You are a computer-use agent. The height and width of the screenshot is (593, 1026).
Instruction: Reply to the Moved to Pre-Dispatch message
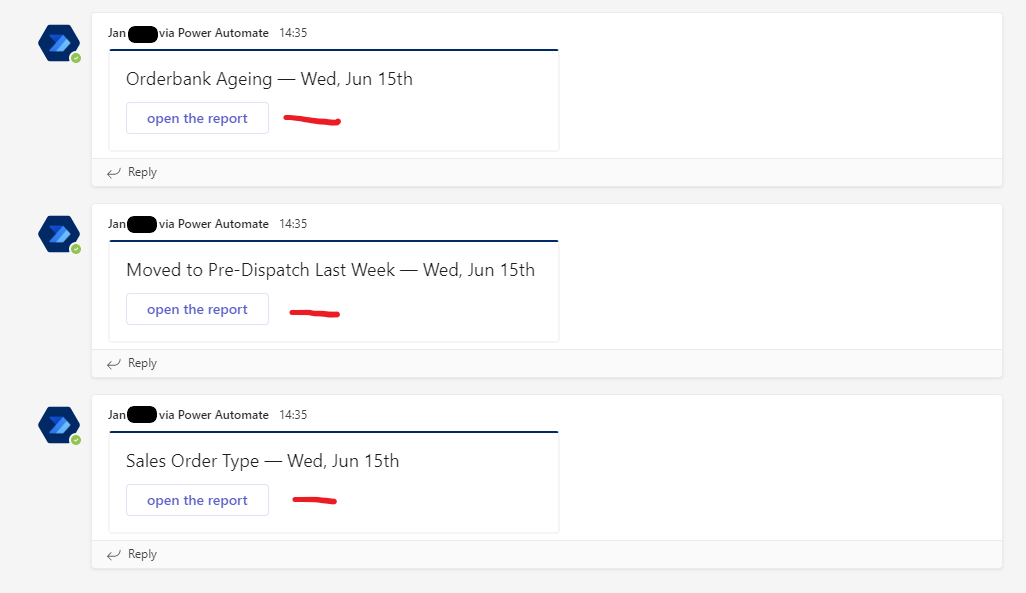click(142, 363)
